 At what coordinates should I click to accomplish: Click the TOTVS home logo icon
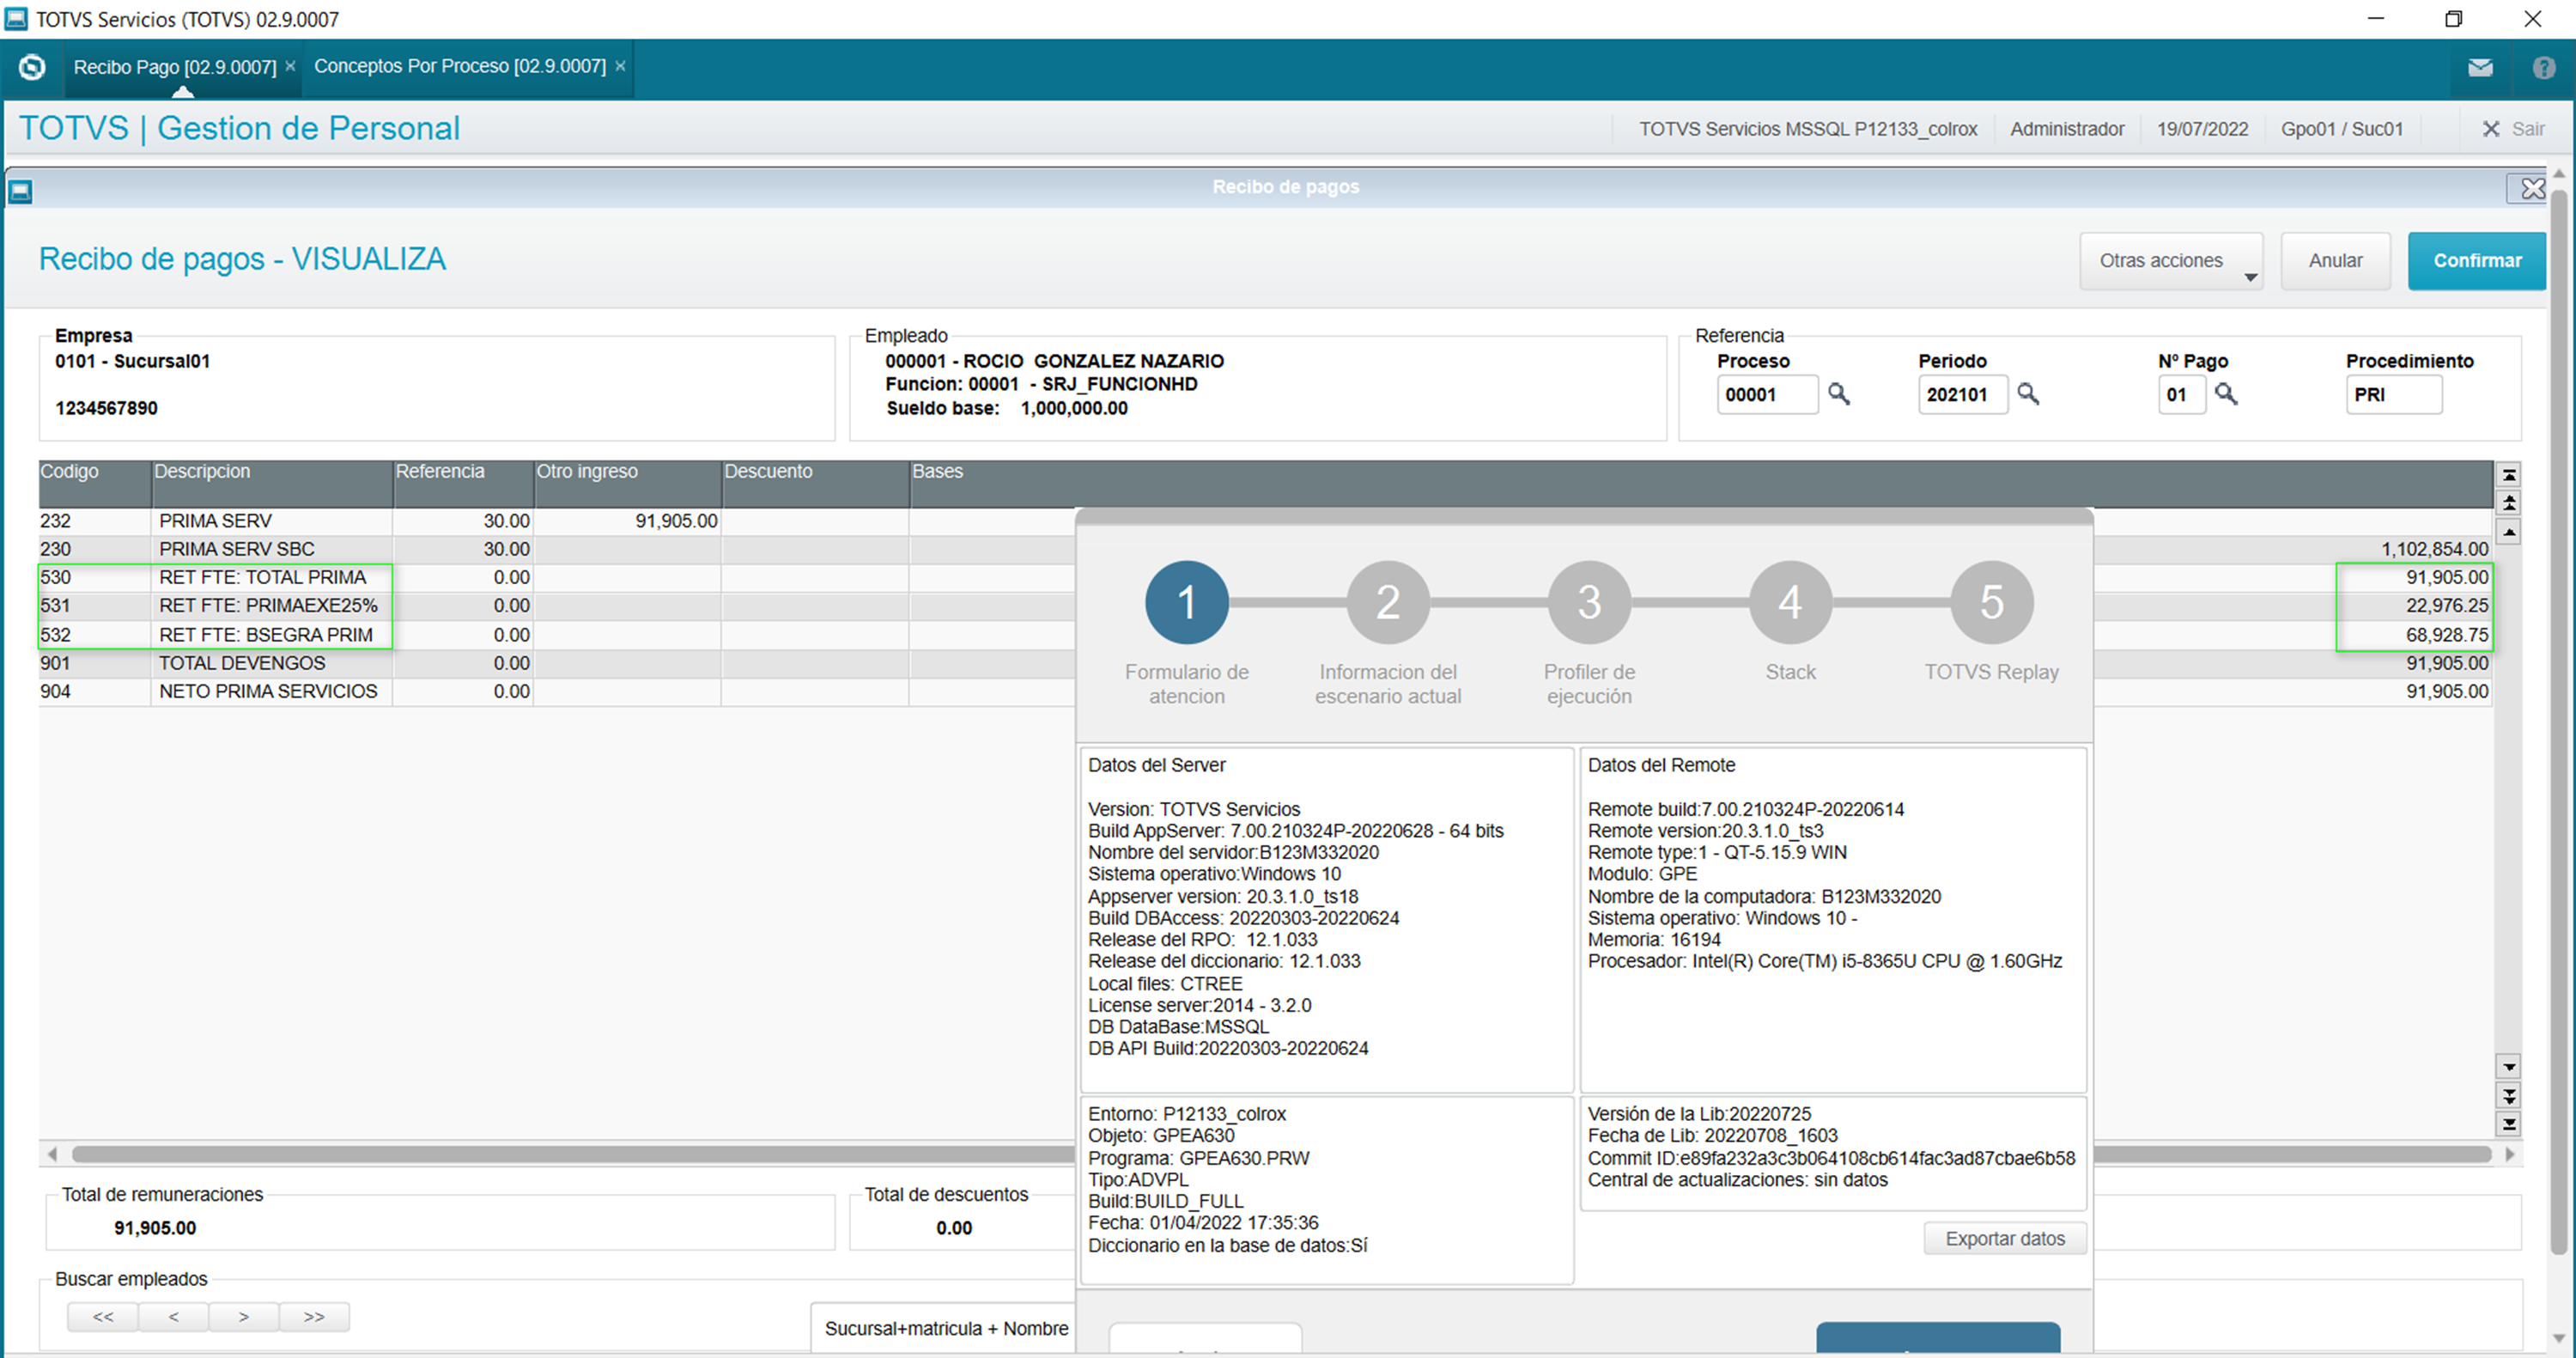pos(32,67)
